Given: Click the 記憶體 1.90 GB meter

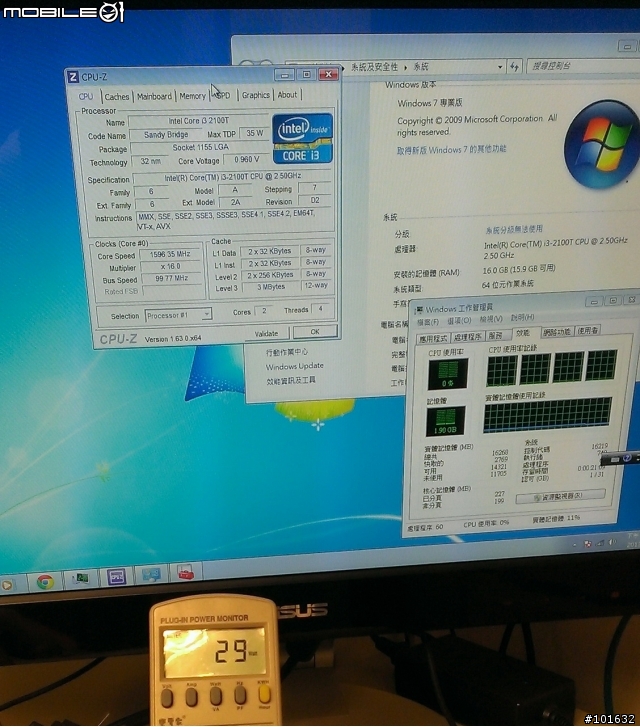Looking at the screenshot, I should point(445,421).
